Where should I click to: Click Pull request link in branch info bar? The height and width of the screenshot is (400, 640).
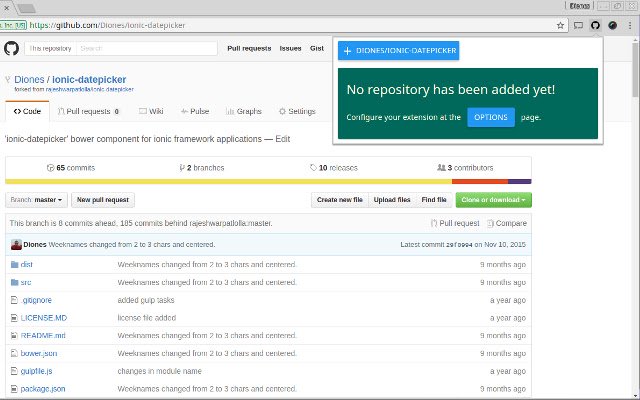click(455, 223)
